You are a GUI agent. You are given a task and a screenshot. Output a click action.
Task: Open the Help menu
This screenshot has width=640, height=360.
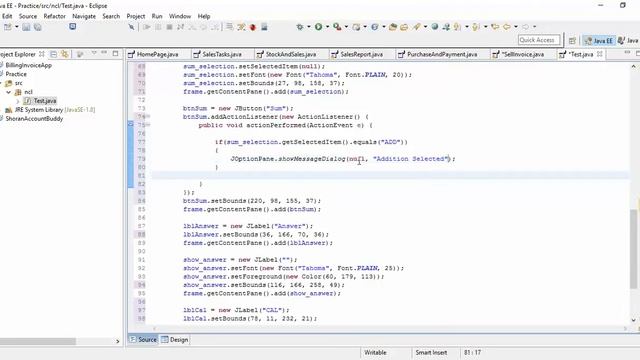(204, 16)
